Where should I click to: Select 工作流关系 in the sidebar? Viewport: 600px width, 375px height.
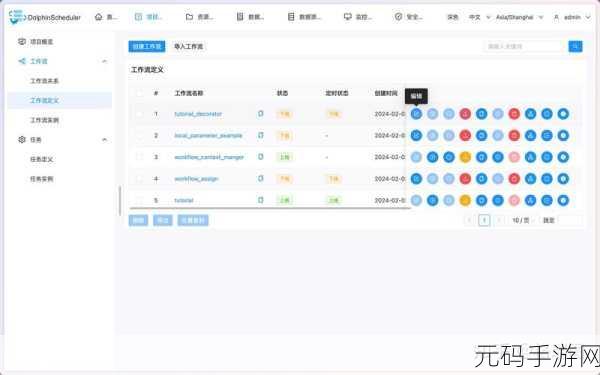44,81
